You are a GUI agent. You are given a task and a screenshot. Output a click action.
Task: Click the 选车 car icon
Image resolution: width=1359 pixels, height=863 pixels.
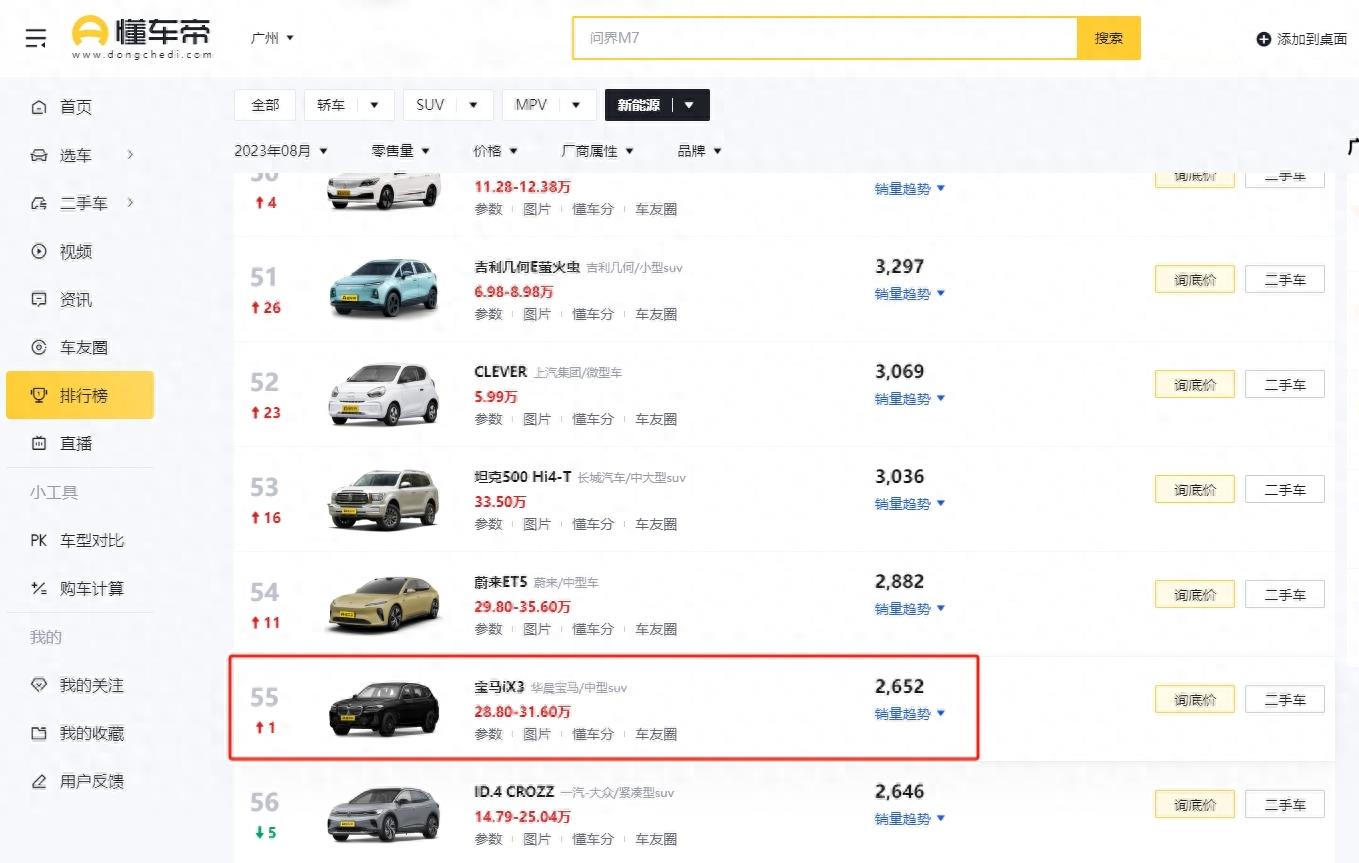pyautogui.click(x=39, y=155)
